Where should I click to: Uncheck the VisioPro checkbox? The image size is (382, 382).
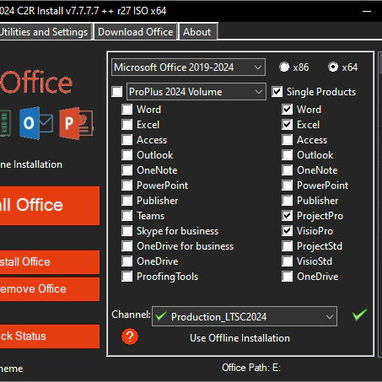[x=287, y=231]
